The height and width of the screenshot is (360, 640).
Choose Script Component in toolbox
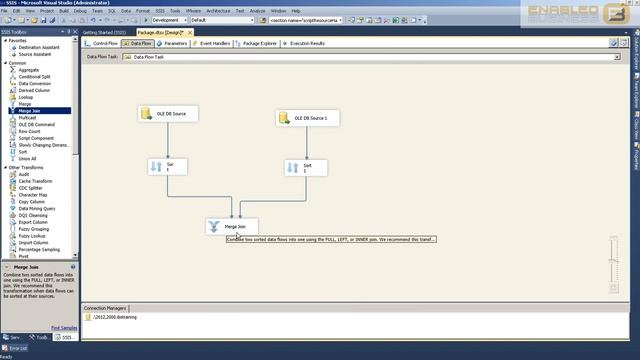click(36, 138)
